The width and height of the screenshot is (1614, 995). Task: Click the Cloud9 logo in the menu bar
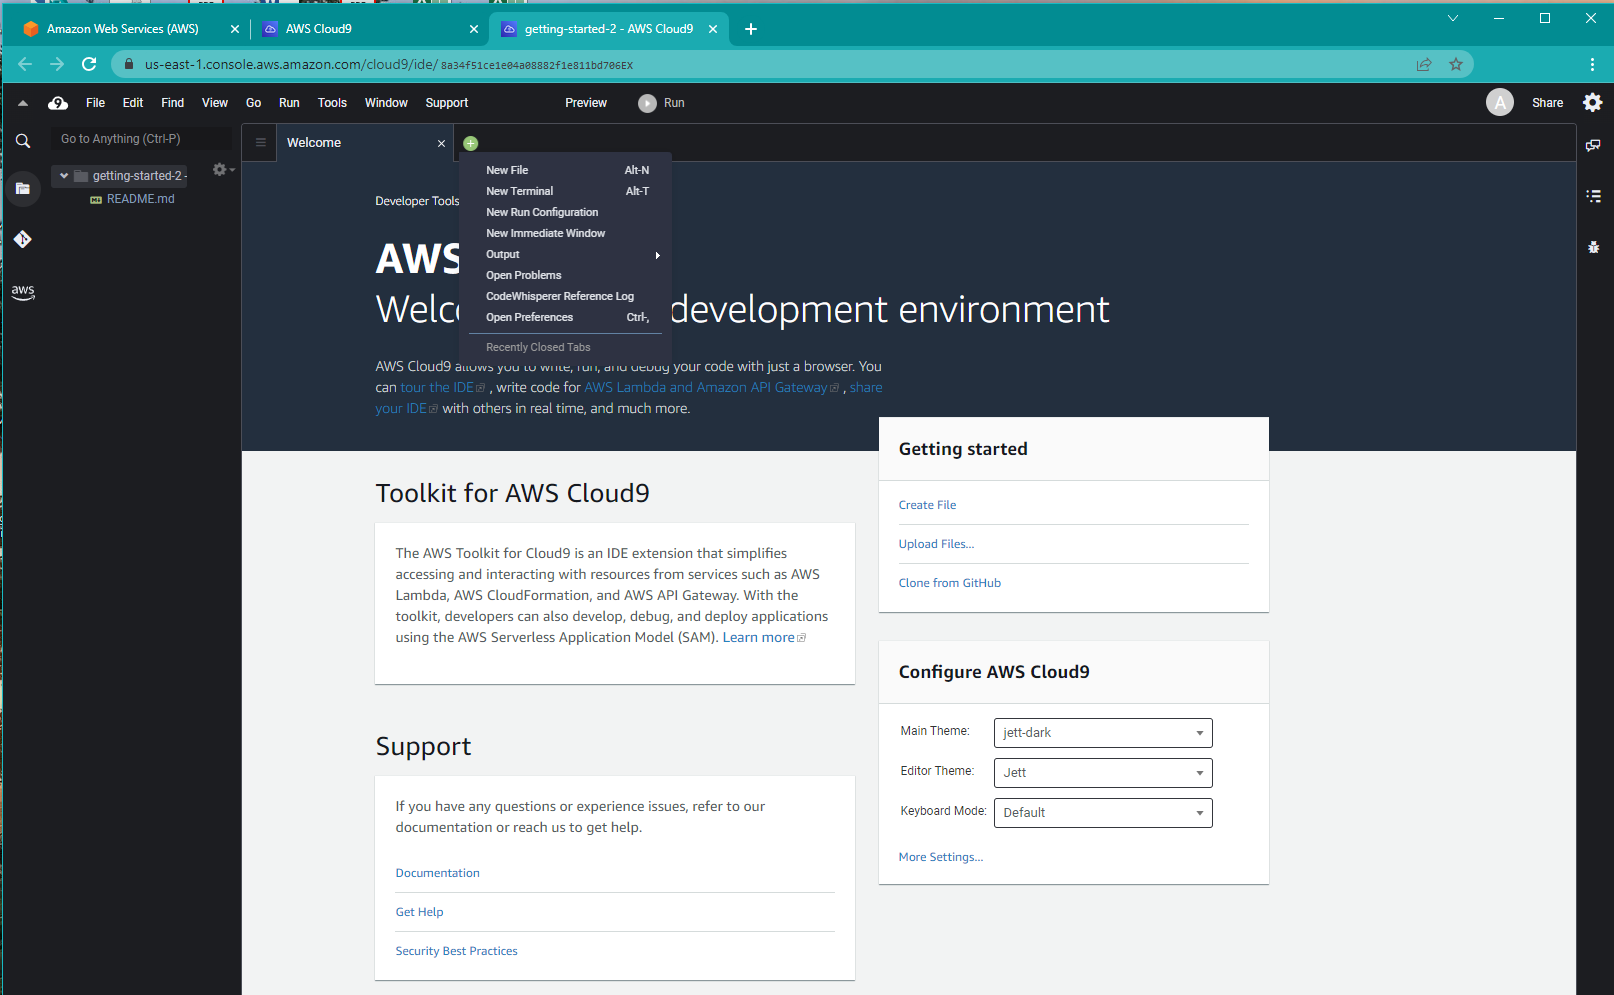point(57,102)
